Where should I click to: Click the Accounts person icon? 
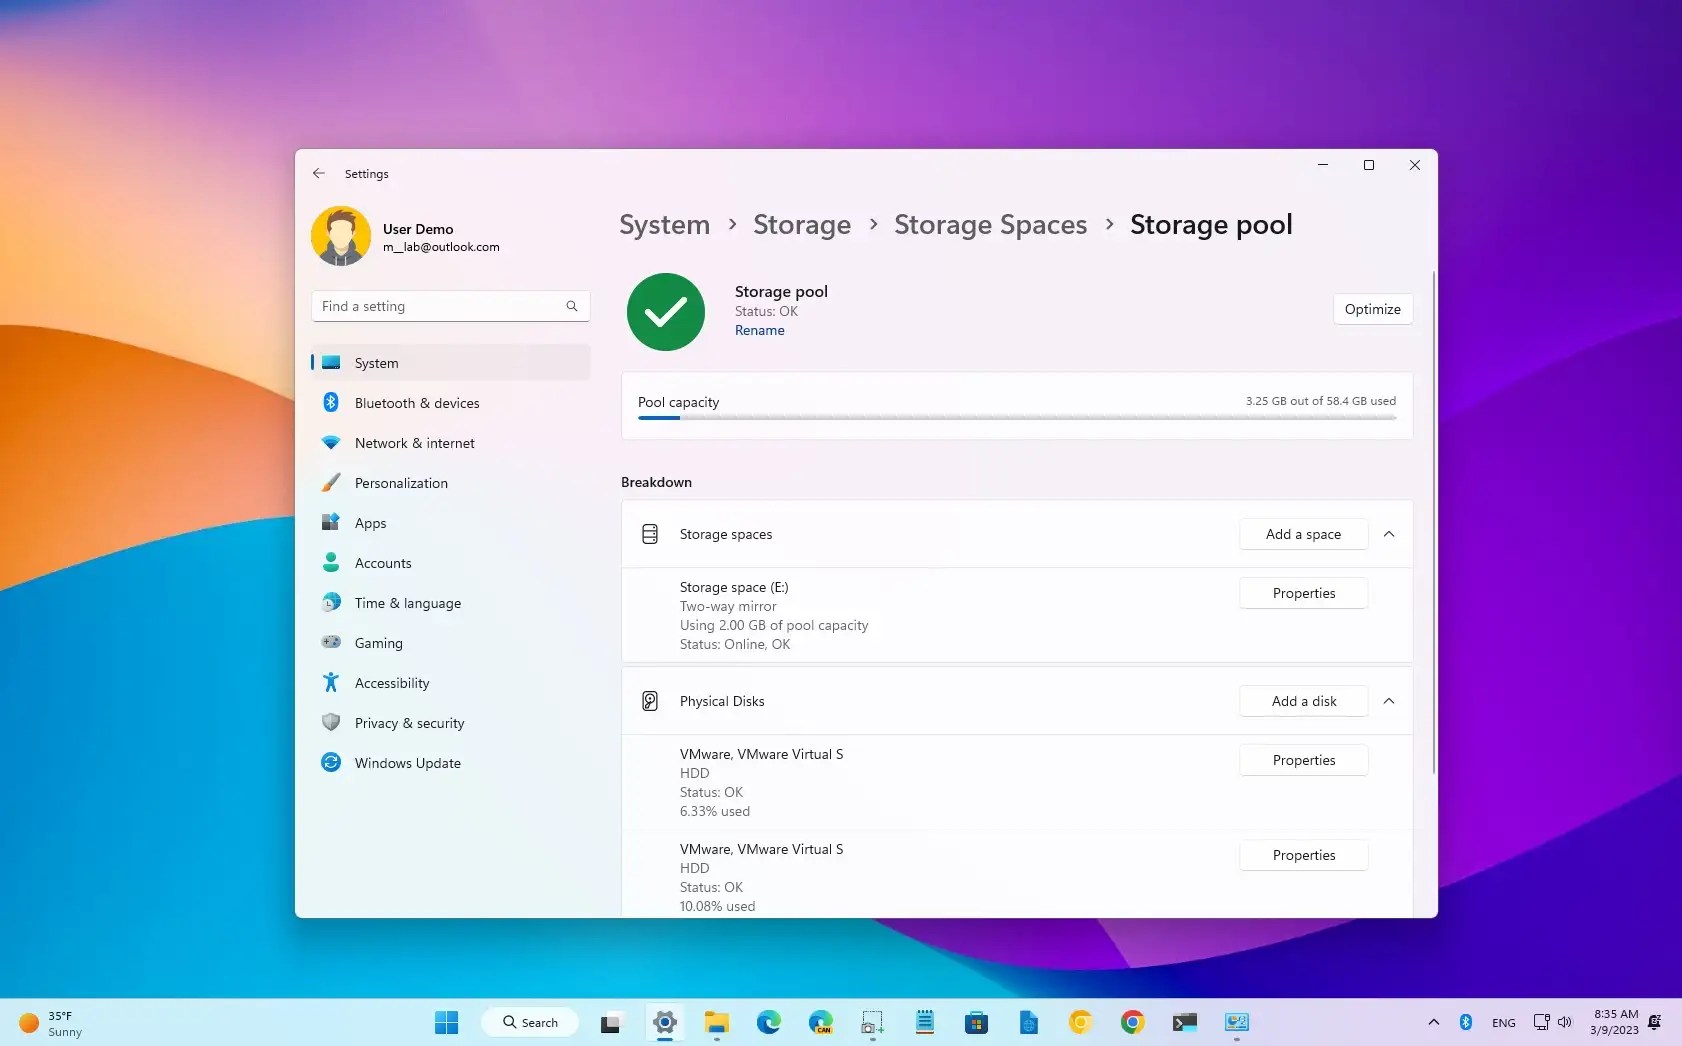[x=331, y=562]
